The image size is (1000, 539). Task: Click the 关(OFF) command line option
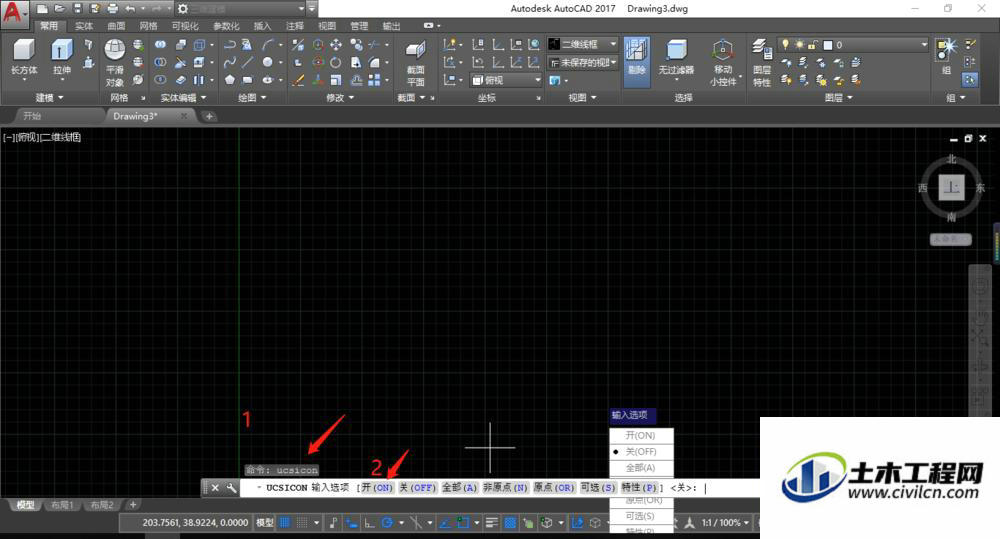(x=418, y=487)
